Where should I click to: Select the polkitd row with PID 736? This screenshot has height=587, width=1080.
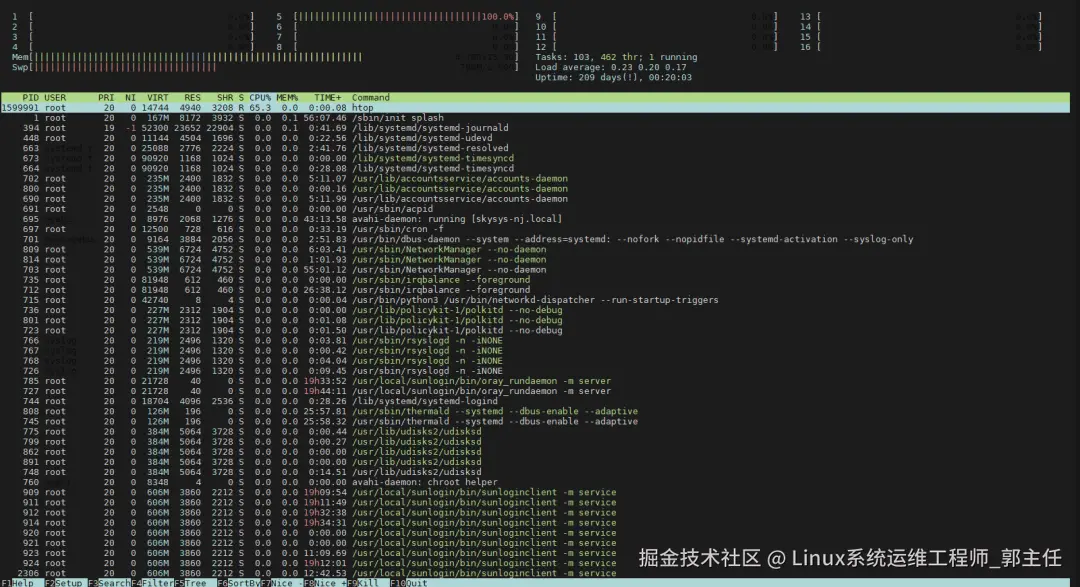coord(535,310)
